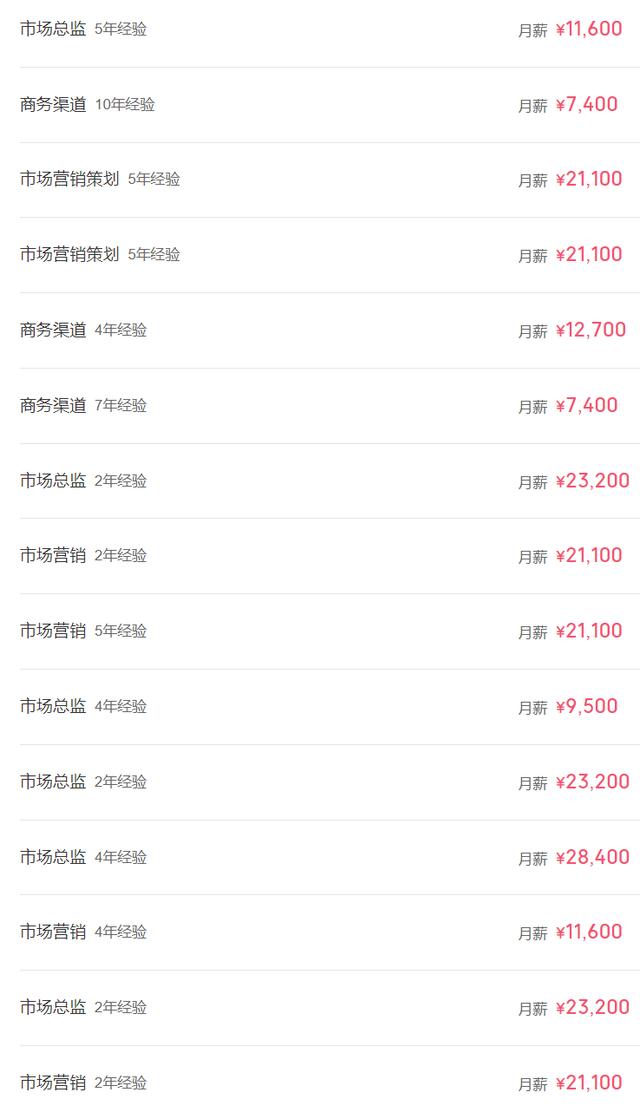
Task: Open the 市场营销 title with 4年经验
Action: [x=53, y=932]
